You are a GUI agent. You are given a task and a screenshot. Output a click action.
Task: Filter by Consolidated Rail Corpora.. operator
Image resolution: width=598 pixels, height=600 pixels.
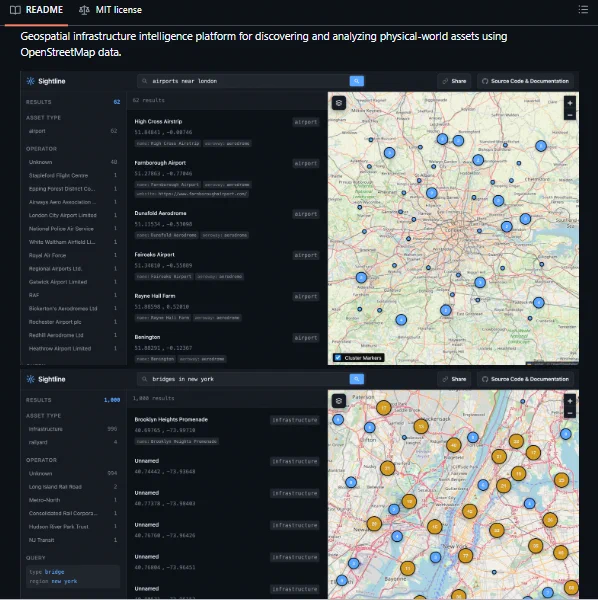(73, 513)
